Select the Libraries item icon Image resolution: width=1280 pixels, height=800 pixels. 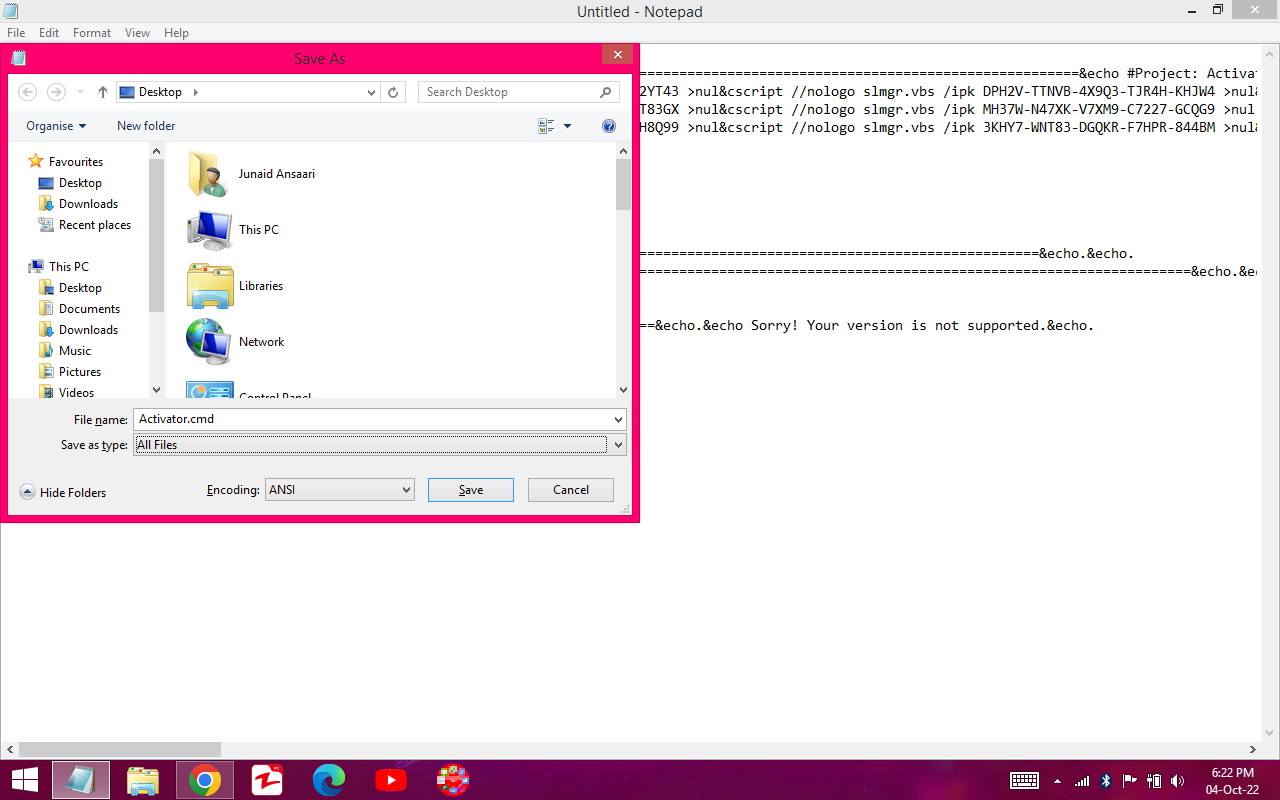click(x=210, y=286)
